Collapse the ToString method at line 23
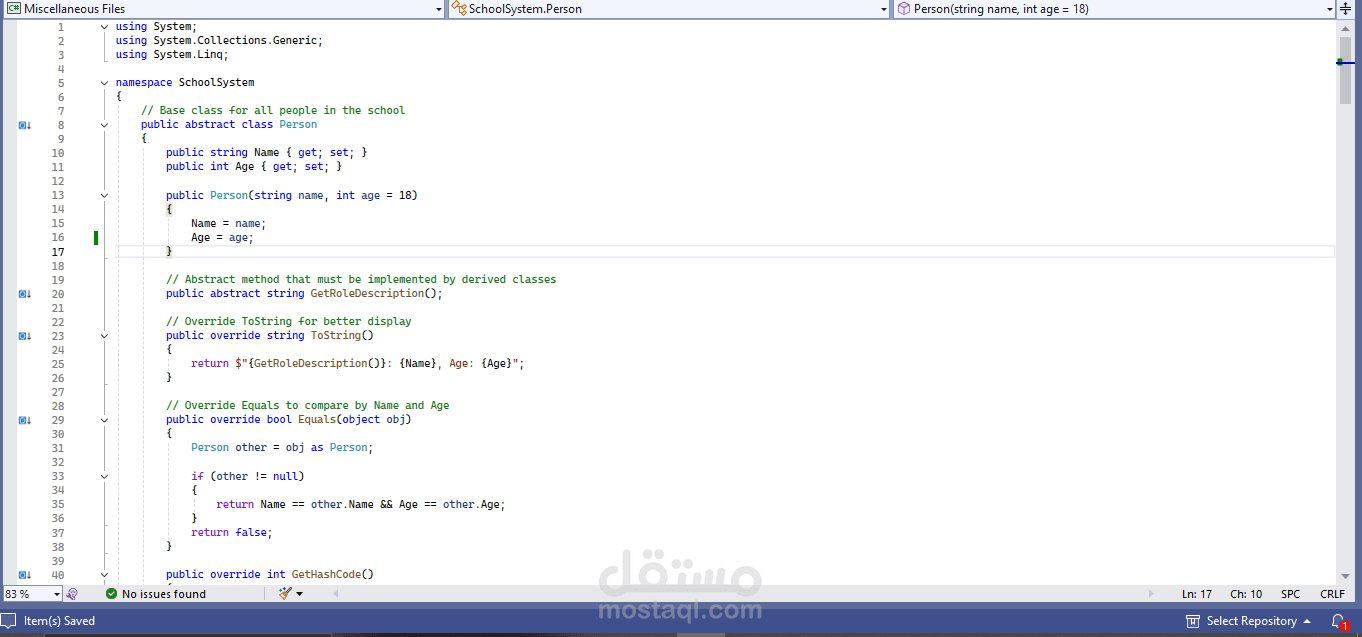1362x637 pixels. click(x=105, y=336)
